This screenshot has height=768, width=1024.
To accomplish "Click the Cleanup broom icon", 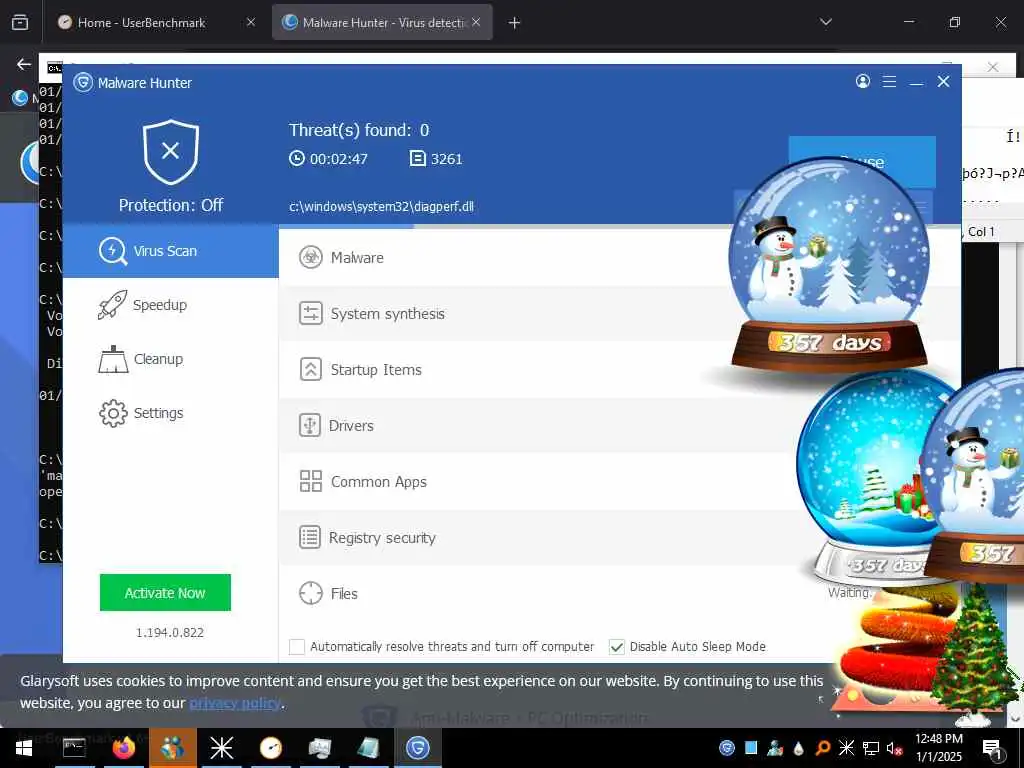I will pos(113,359).
